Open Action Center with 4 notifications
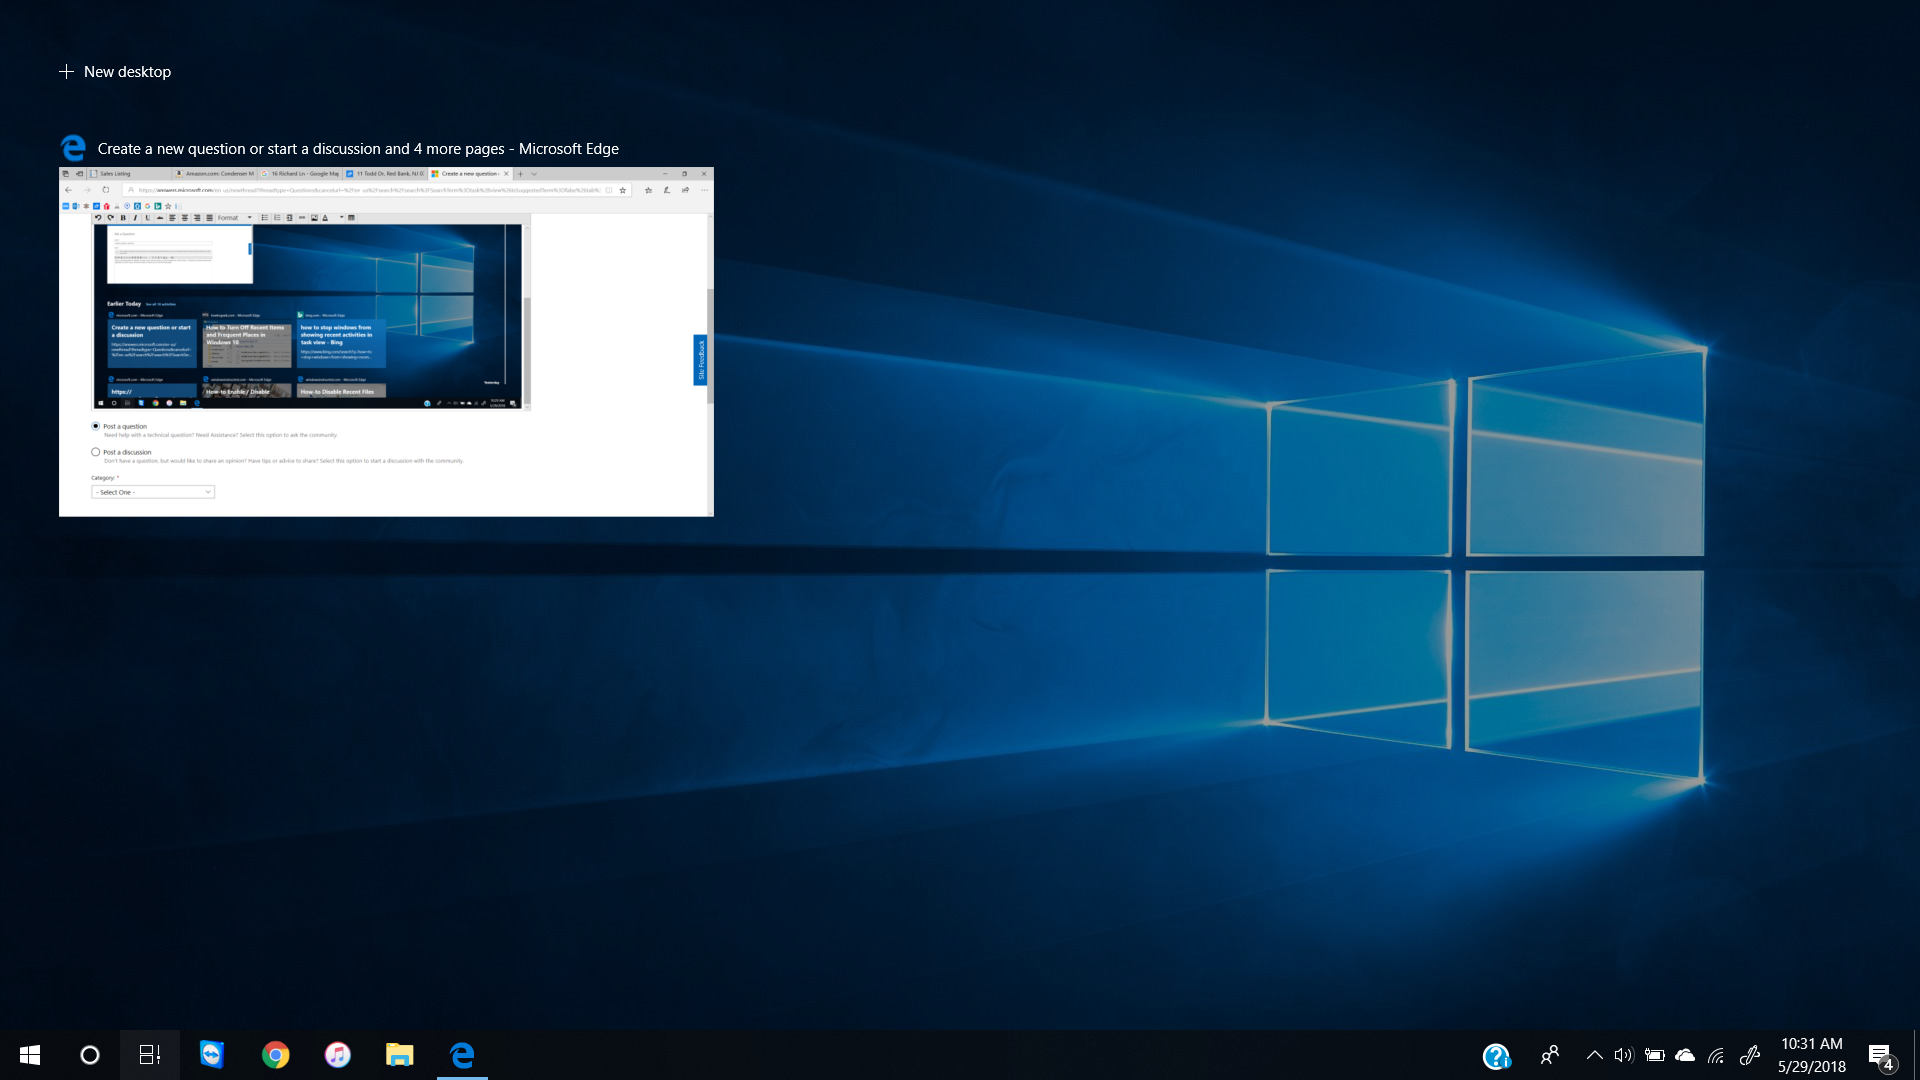Image resolution: width=1920 pixels, height=1080 pixels. click(x=1881, y=1056)
